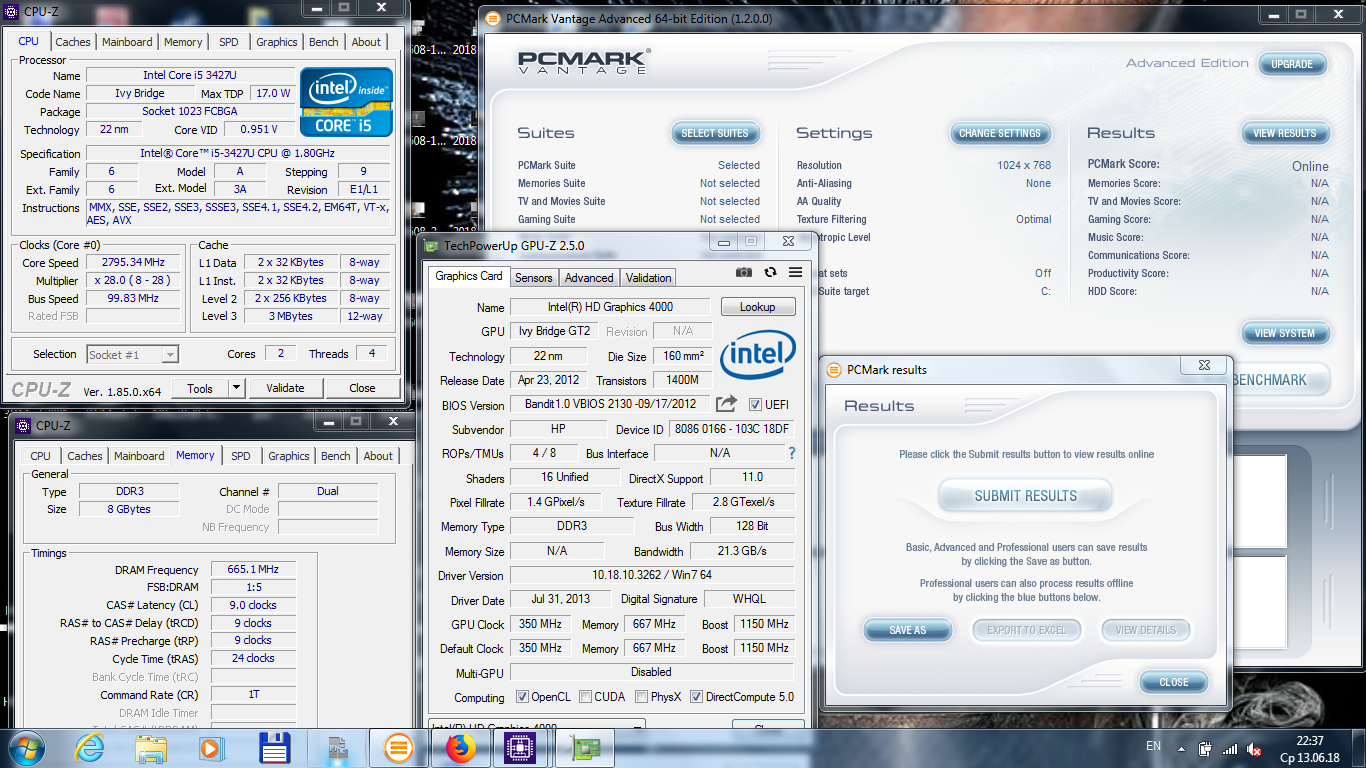Take a GPU-Z screenshot with the camera icon
This screenshot has width=1366, height=768.
(x=744, y=272)
